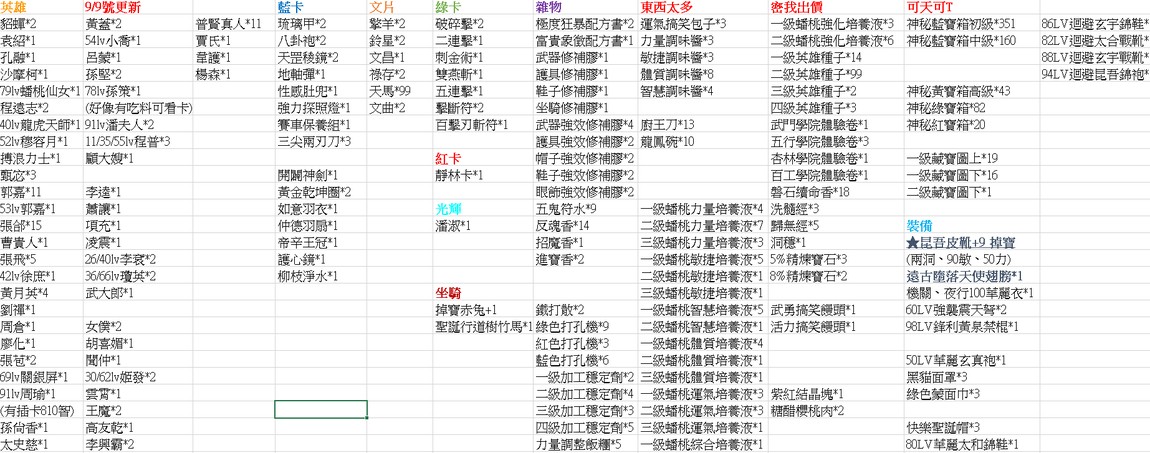
Task: Select the 綠卡 header cell
Action: (x=448, y=7)
